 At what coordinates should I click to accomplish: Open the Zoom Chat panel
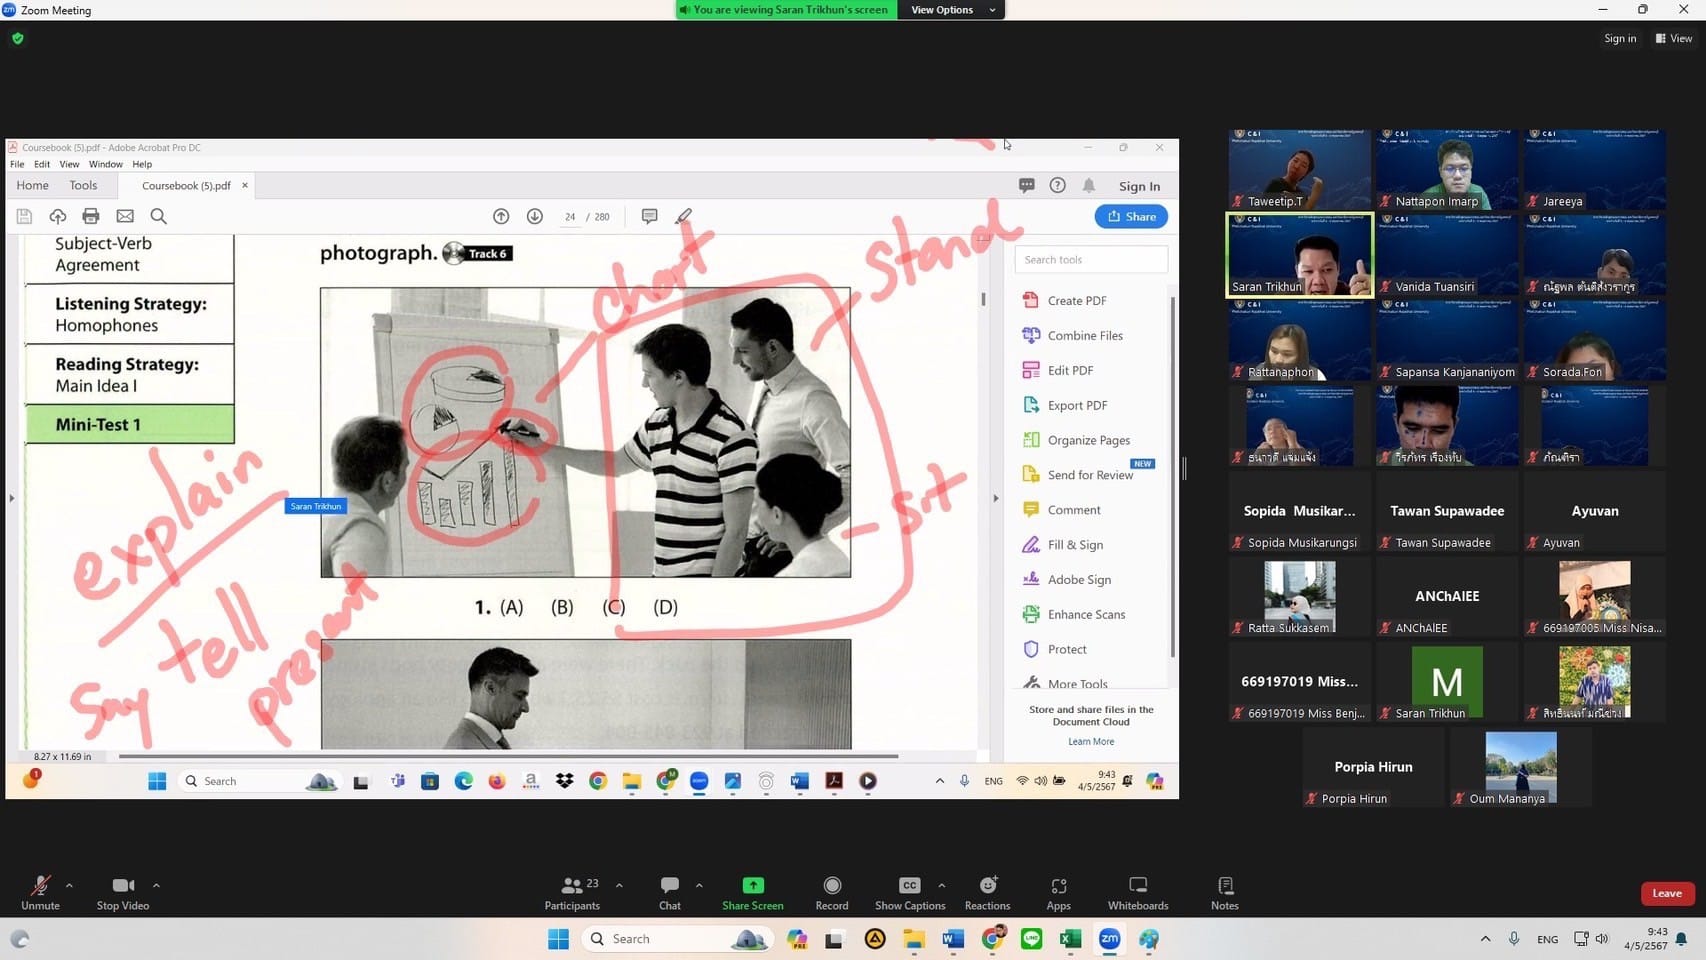tap(669, 892)
